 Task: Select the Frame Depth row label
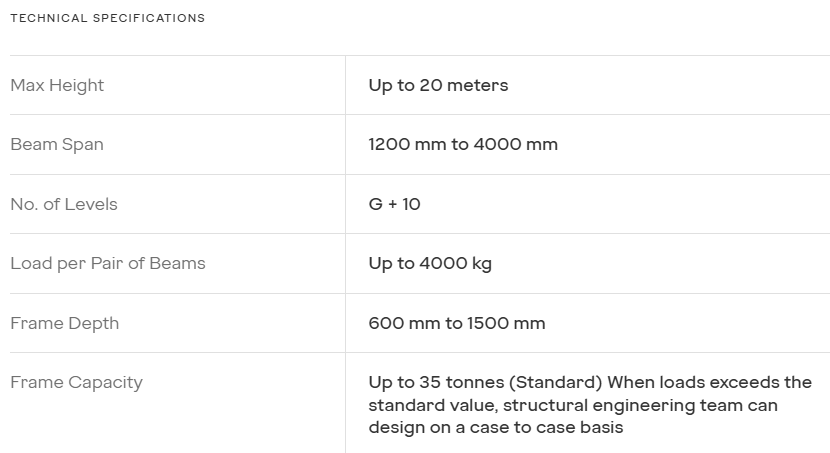(64, 323)
